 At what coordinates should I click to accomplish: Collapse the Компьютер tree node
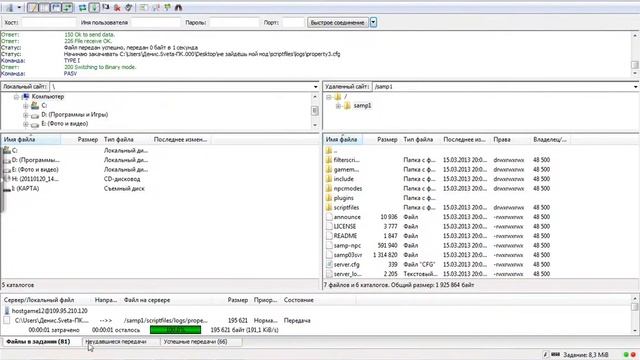(16, 97)
